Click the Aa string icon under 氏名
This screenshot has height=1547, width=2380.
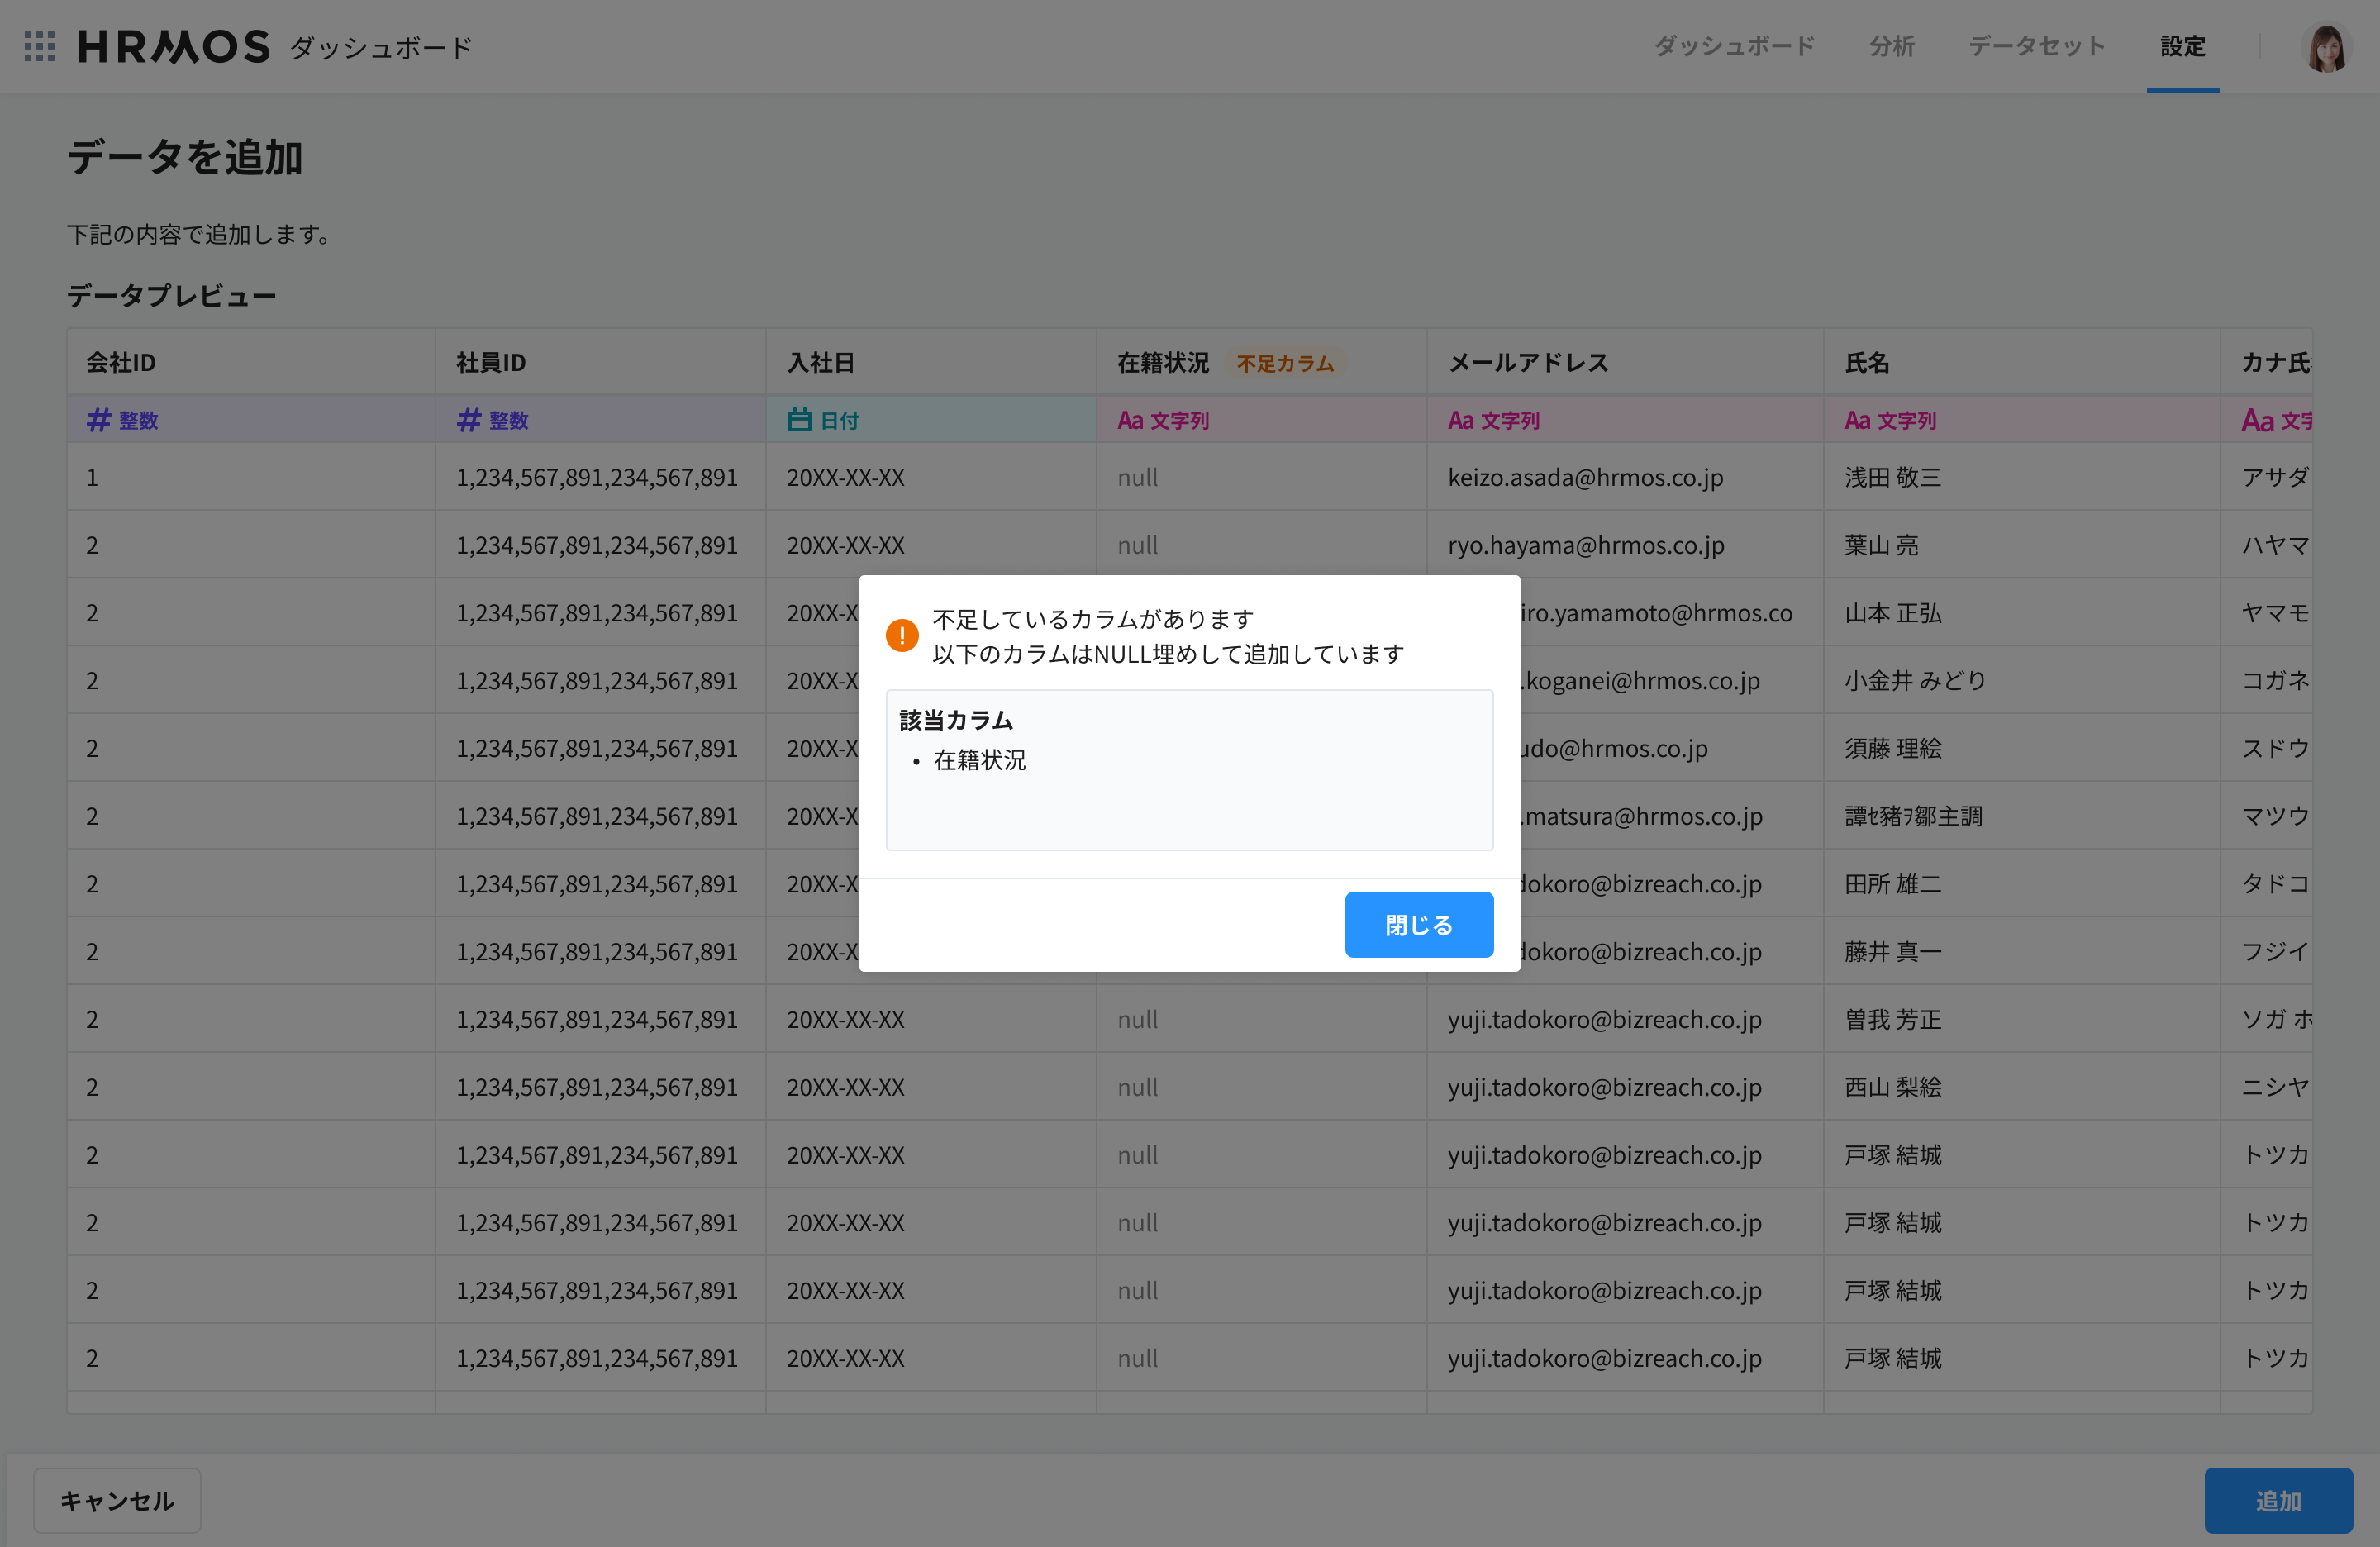click(x=1857, y=420)
